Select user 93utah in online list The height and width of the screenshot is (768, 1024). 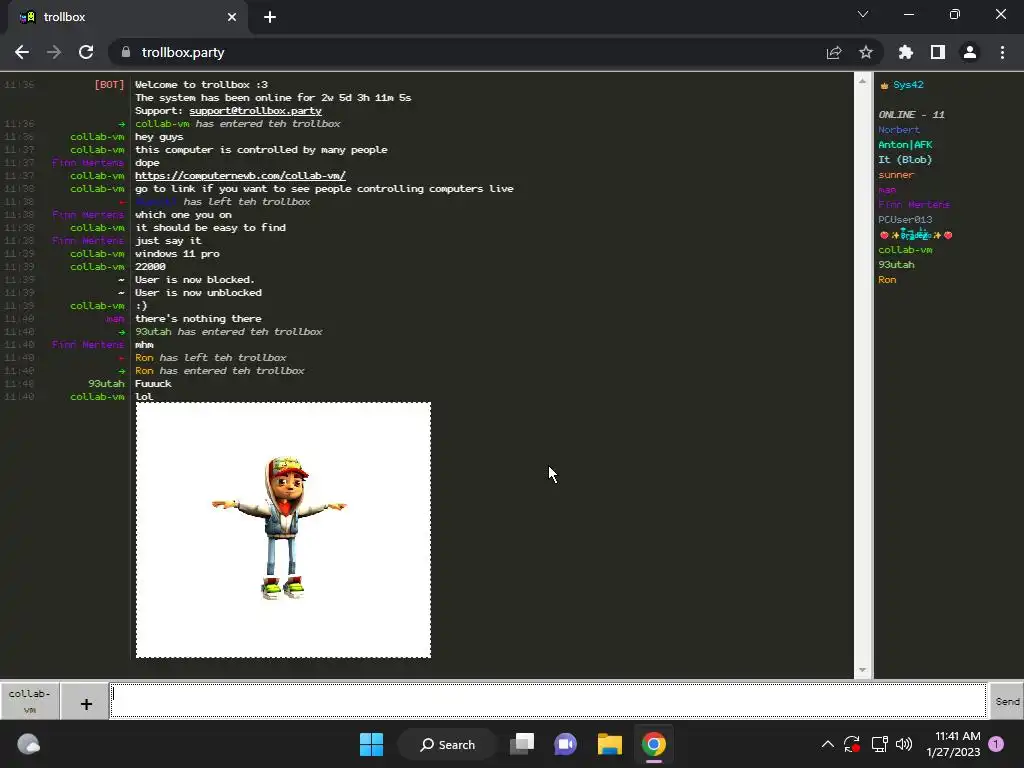[x=896, y=264]
